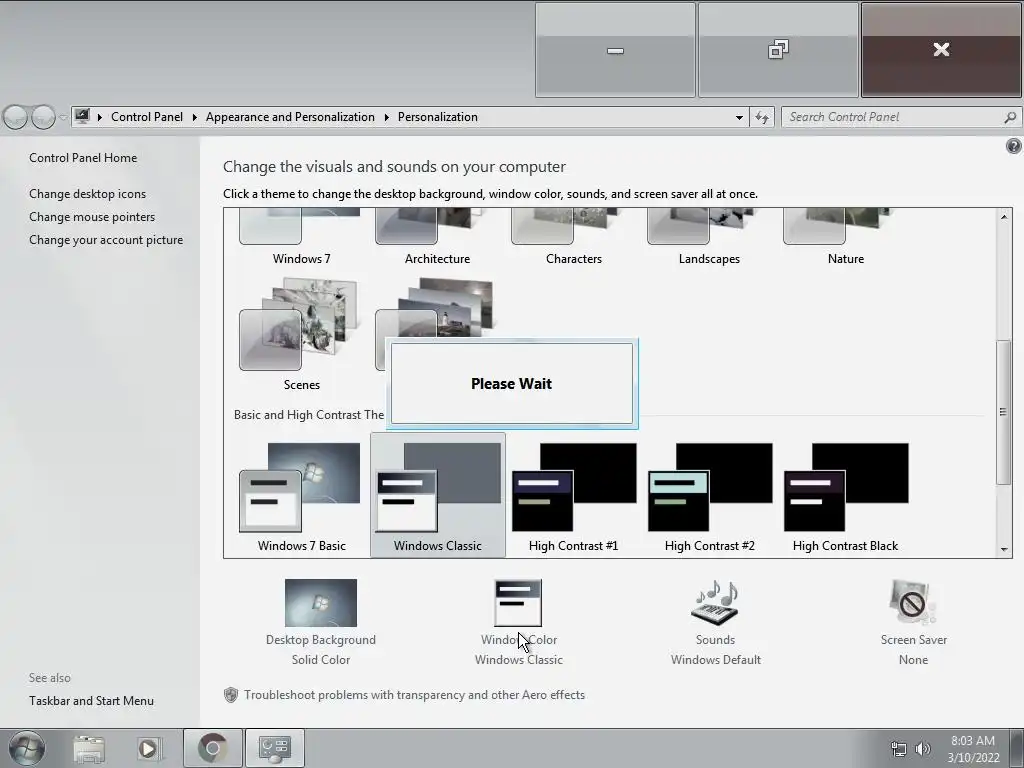Click theme list scroll down arrow
The height and width of the screenshot is (768, 1024).
[x=1004, y=550]
